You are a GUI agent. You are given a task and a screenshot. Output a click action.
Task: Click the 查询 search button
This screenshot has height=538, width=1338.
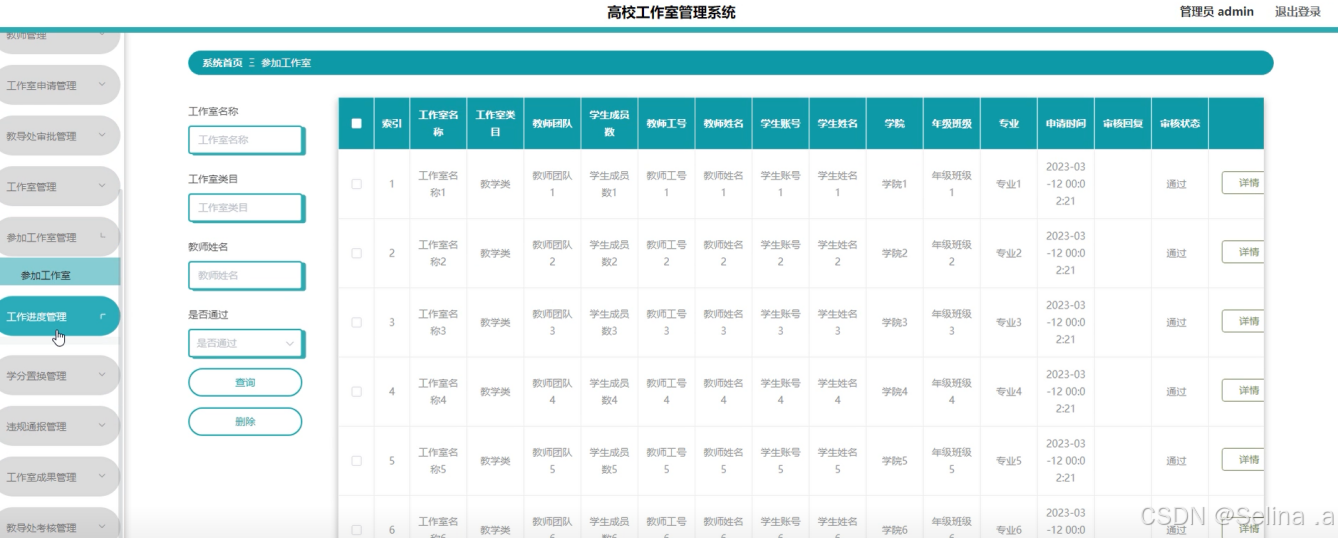tap(245, 382)
